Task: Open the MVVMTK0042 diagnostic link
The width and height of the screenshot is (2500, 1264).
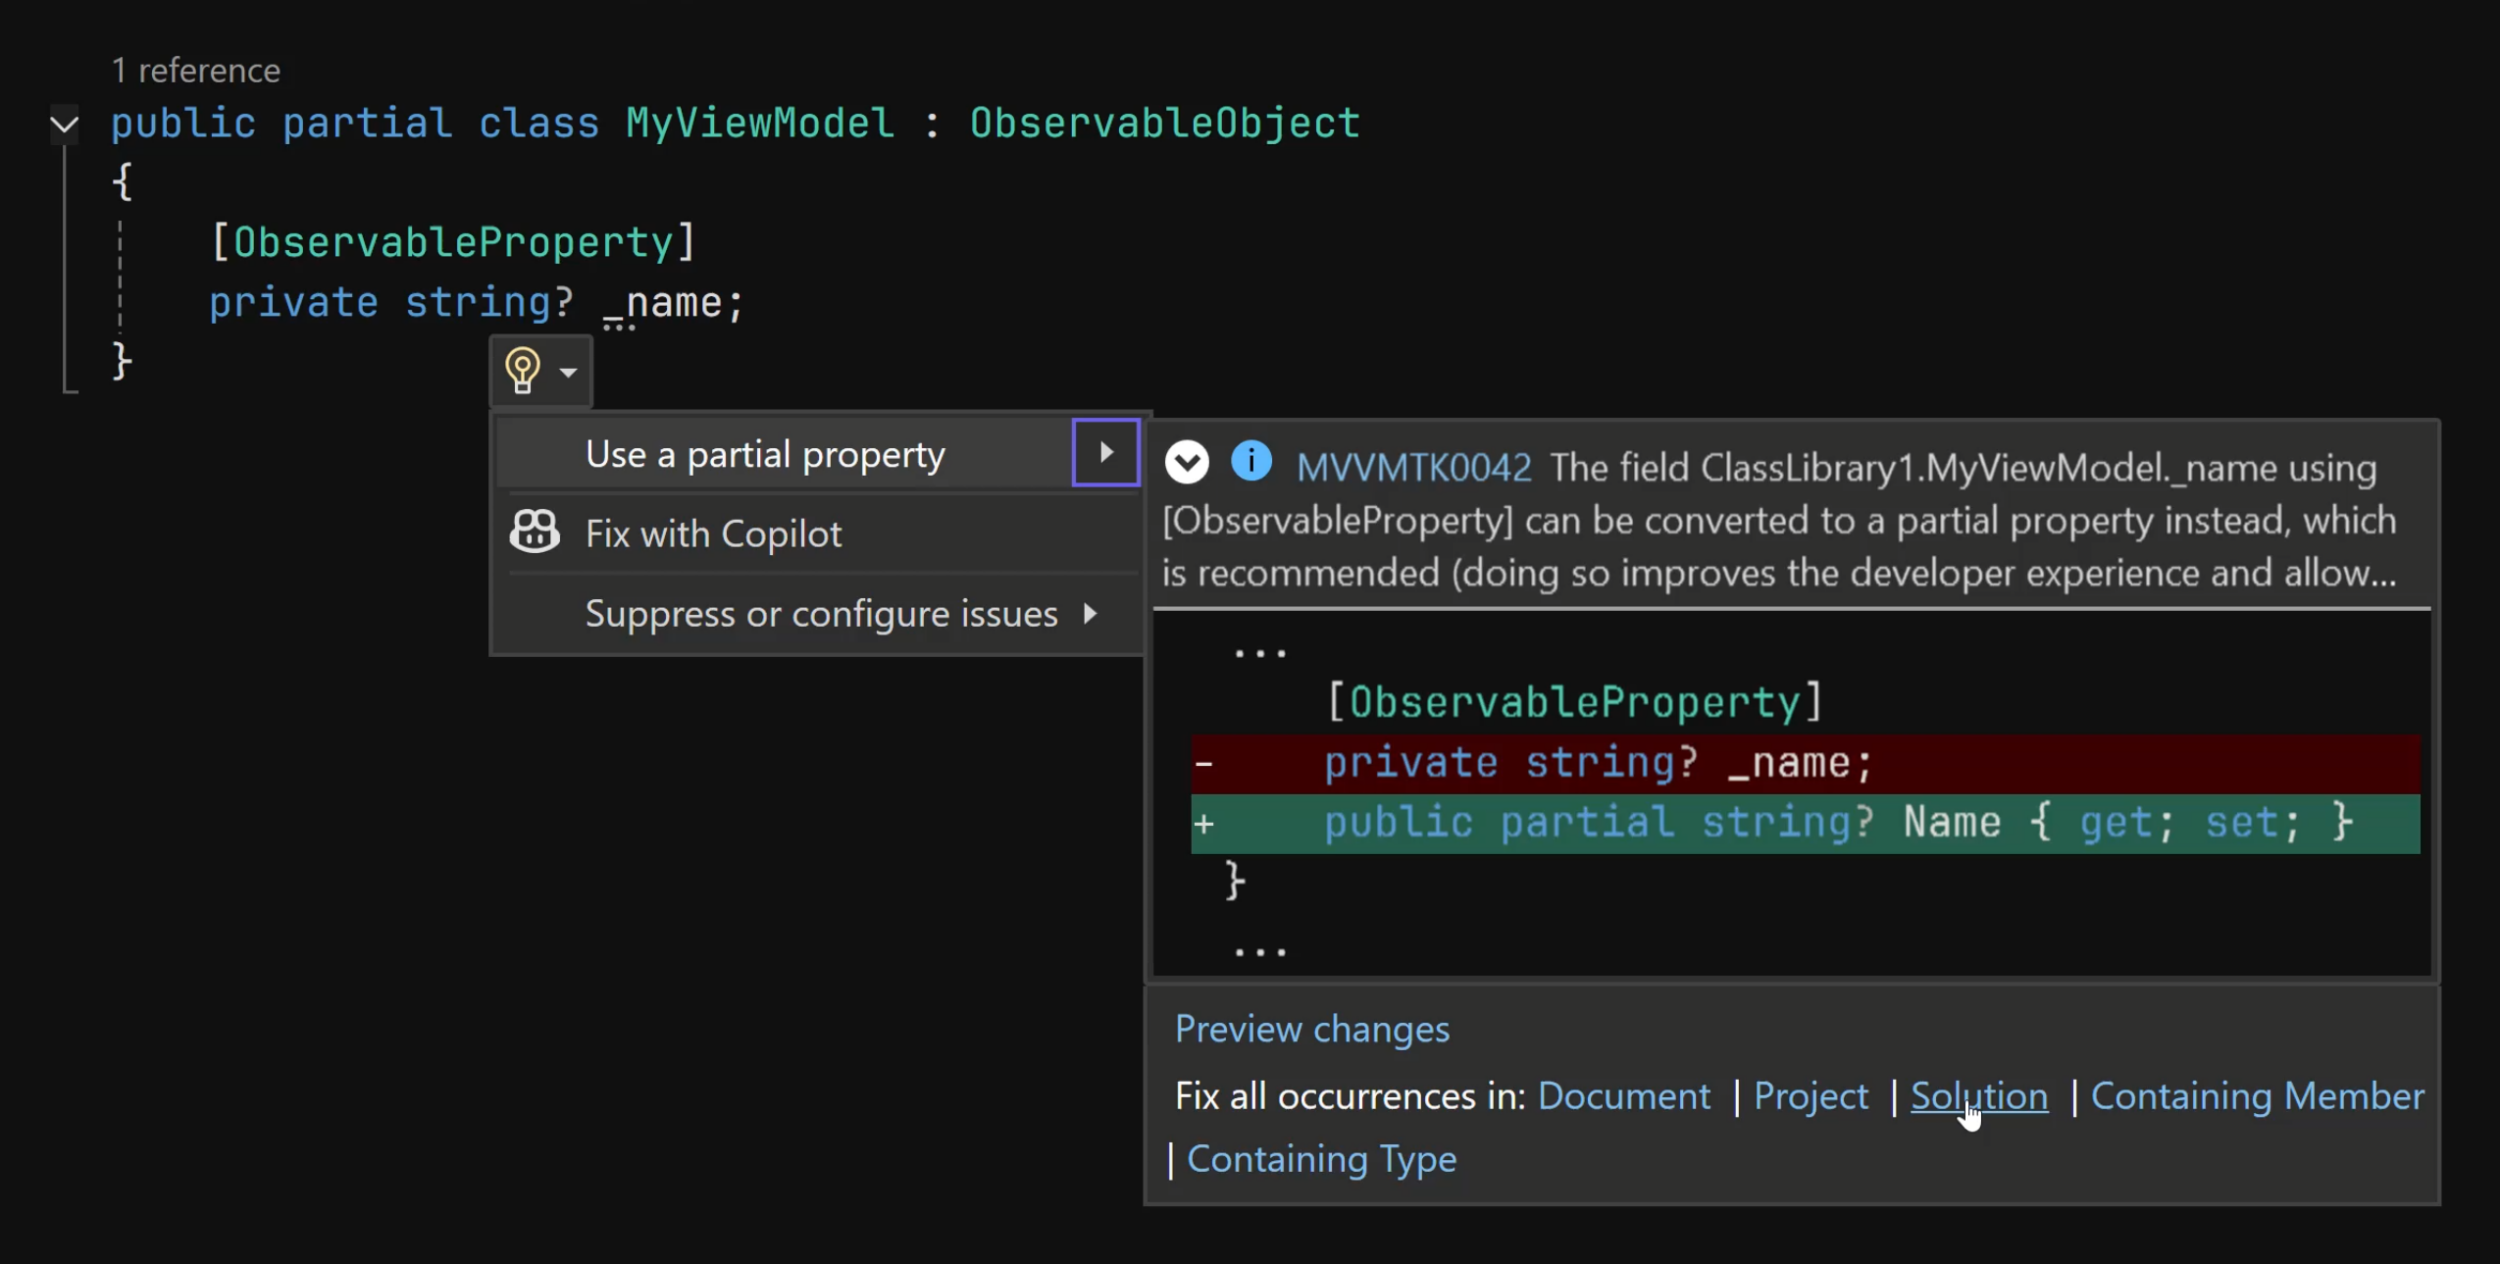Action: (1413, 468)
